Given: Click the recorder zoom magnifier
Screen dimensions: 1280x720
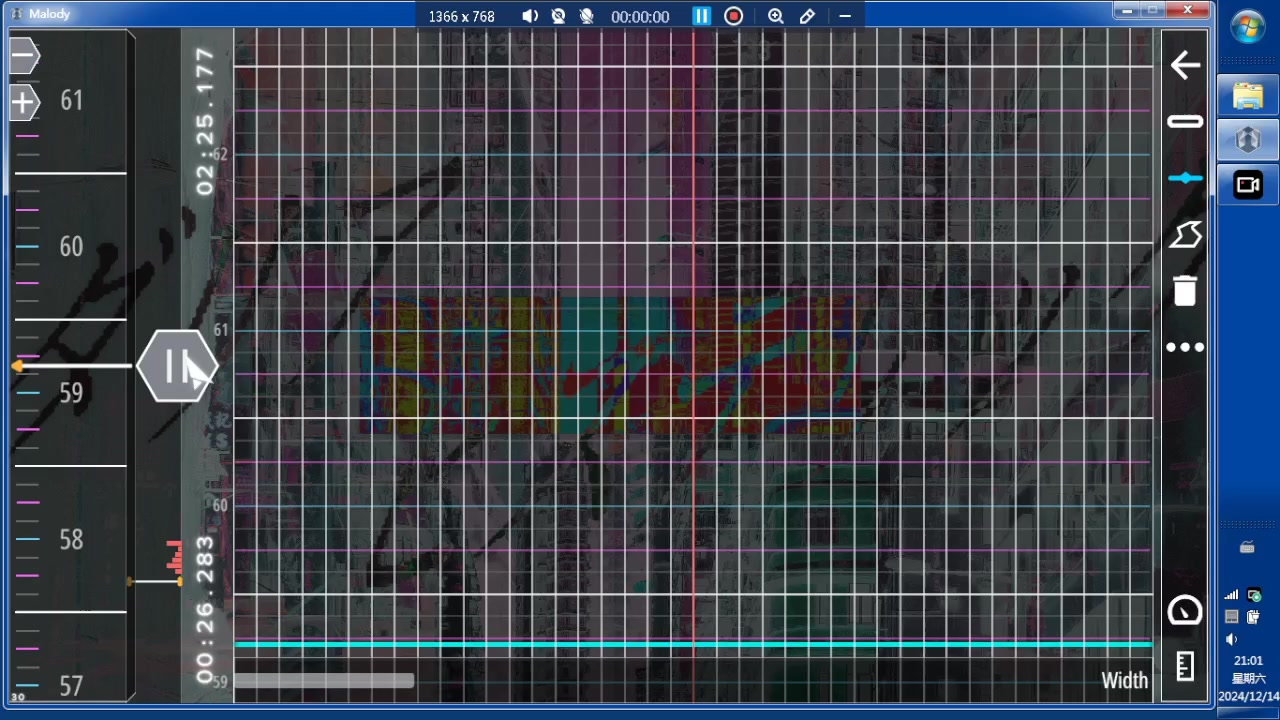Looking at the screenshot, I should coord(775,16).
